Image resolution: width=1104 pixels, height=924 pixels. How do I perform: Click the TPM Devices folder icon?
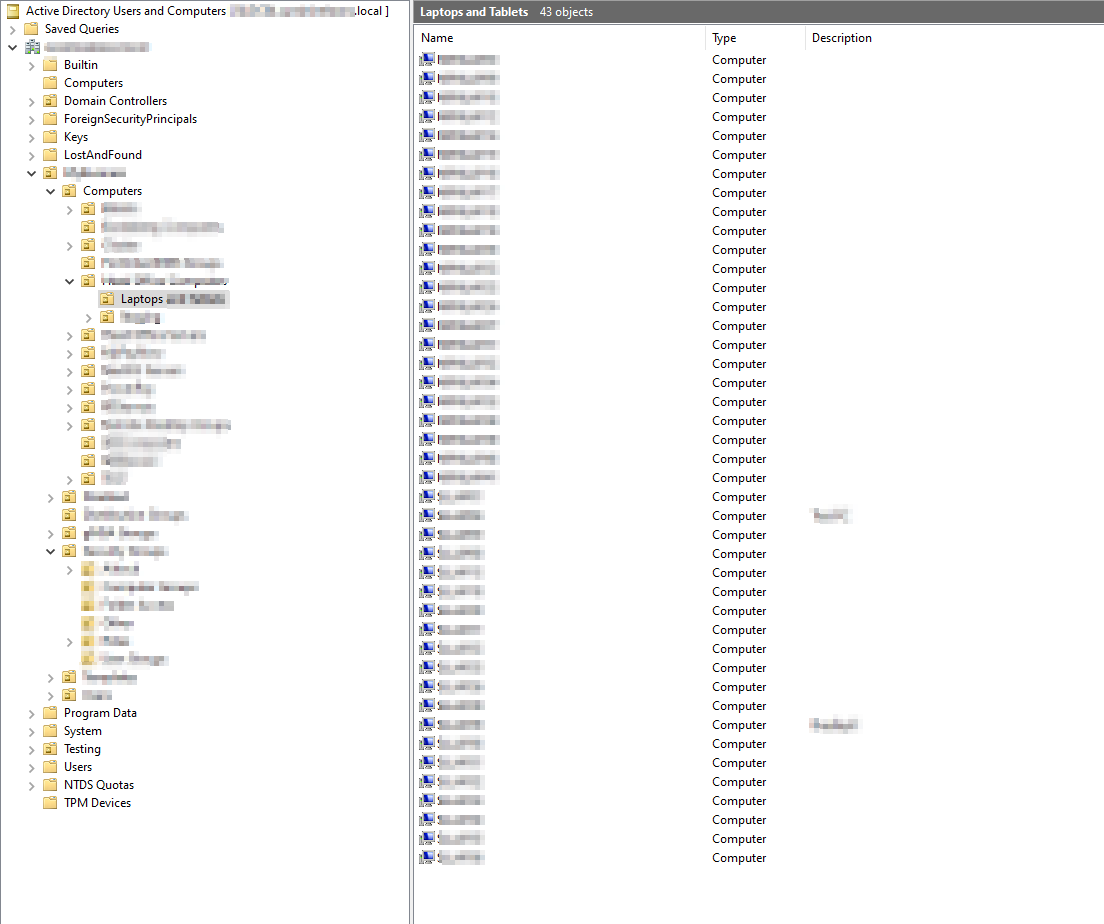(x=50, y=803)
